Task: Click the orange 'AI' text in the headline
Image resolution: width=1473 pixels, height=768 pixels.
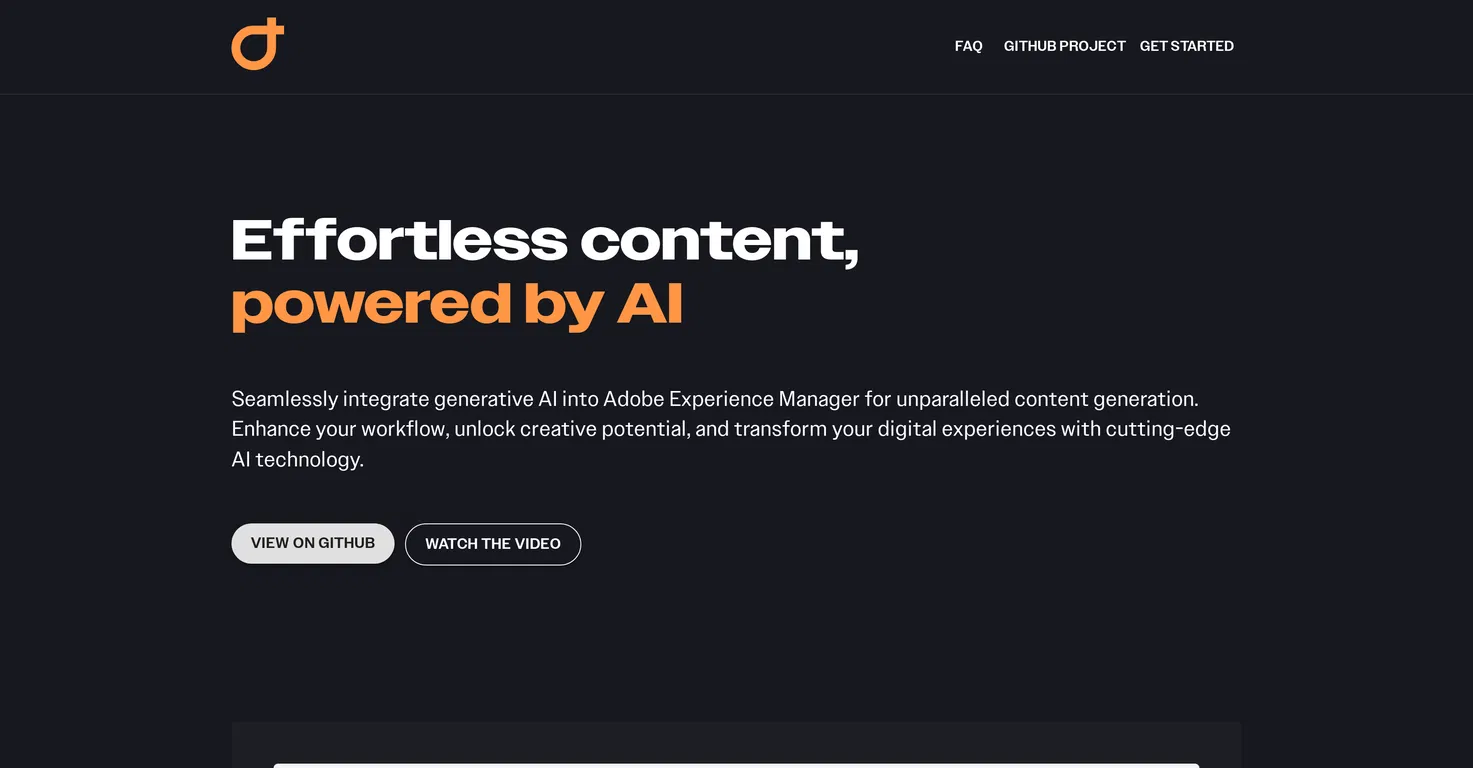Action: 650,302
